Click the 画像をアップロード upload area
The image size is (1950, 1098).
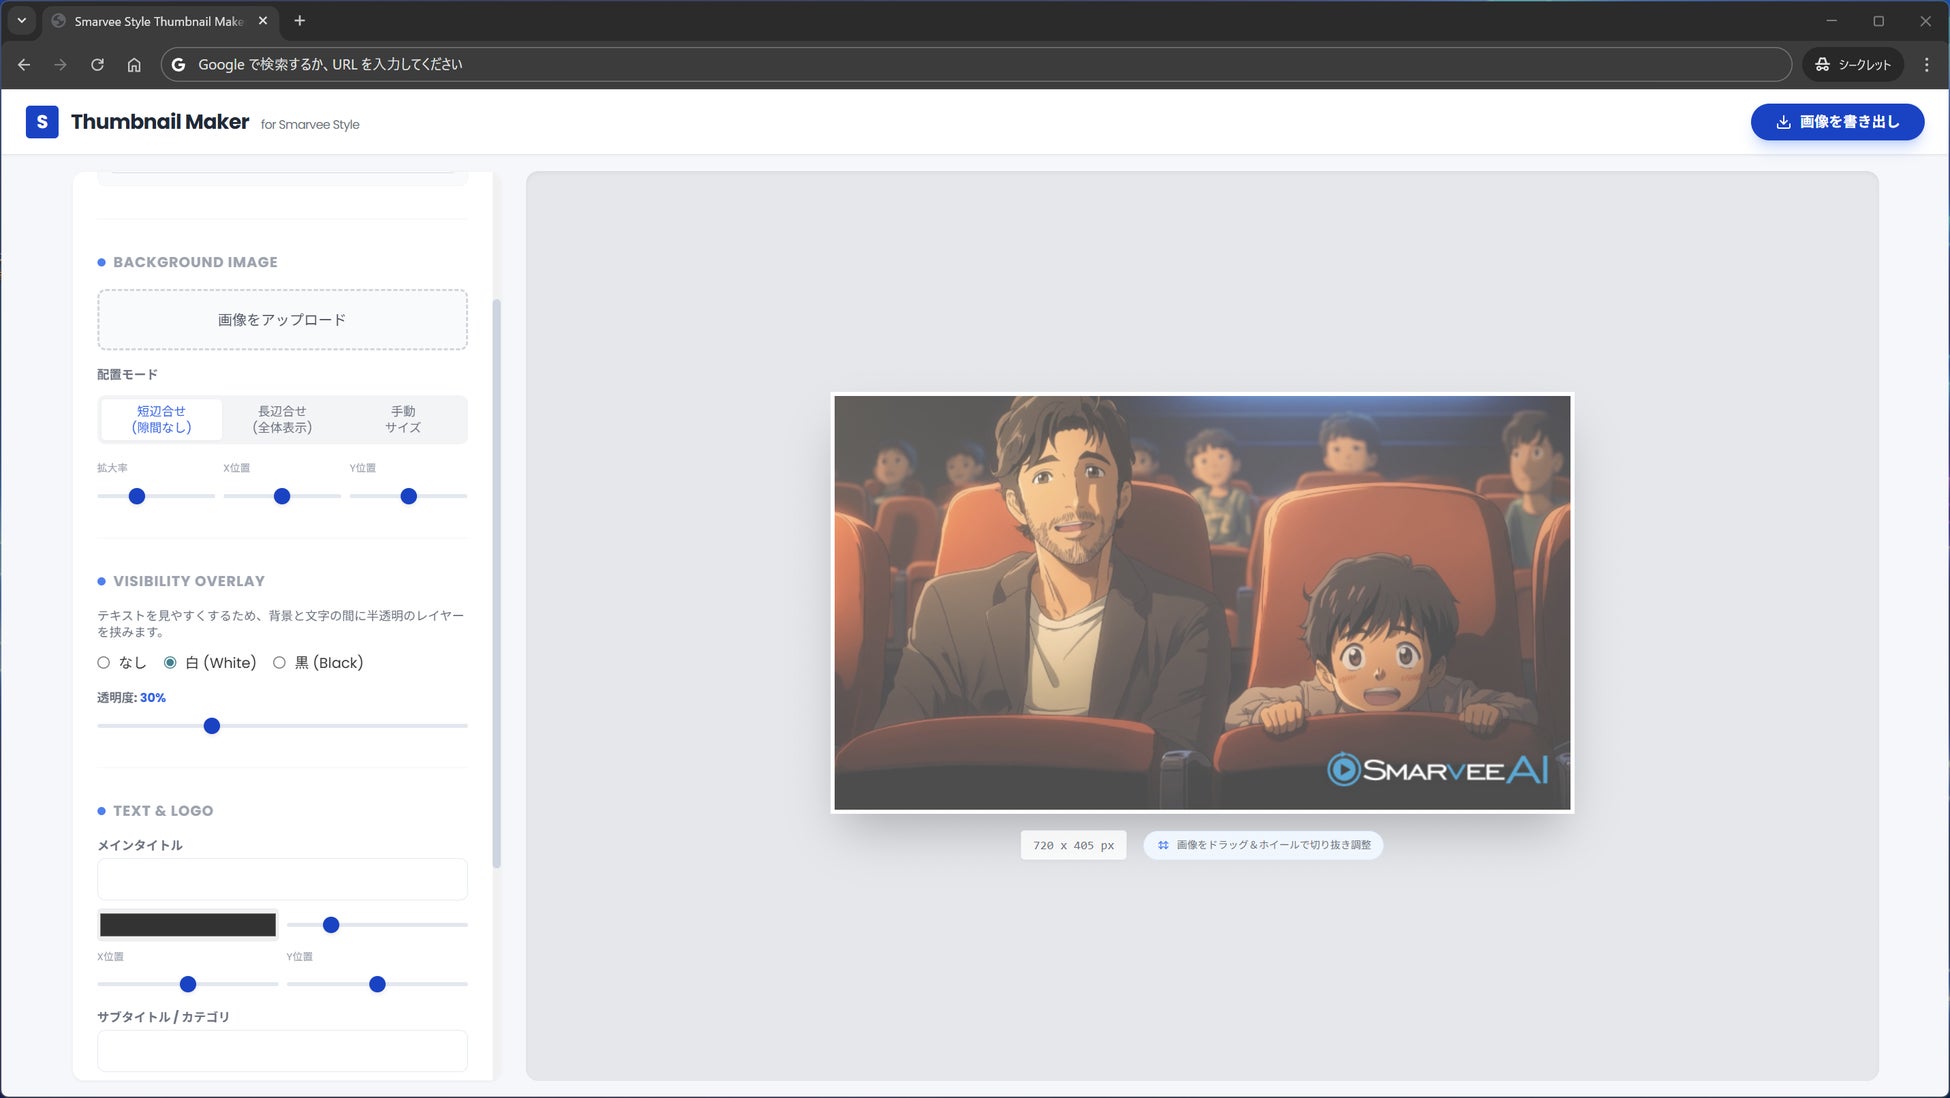[282, 320]
